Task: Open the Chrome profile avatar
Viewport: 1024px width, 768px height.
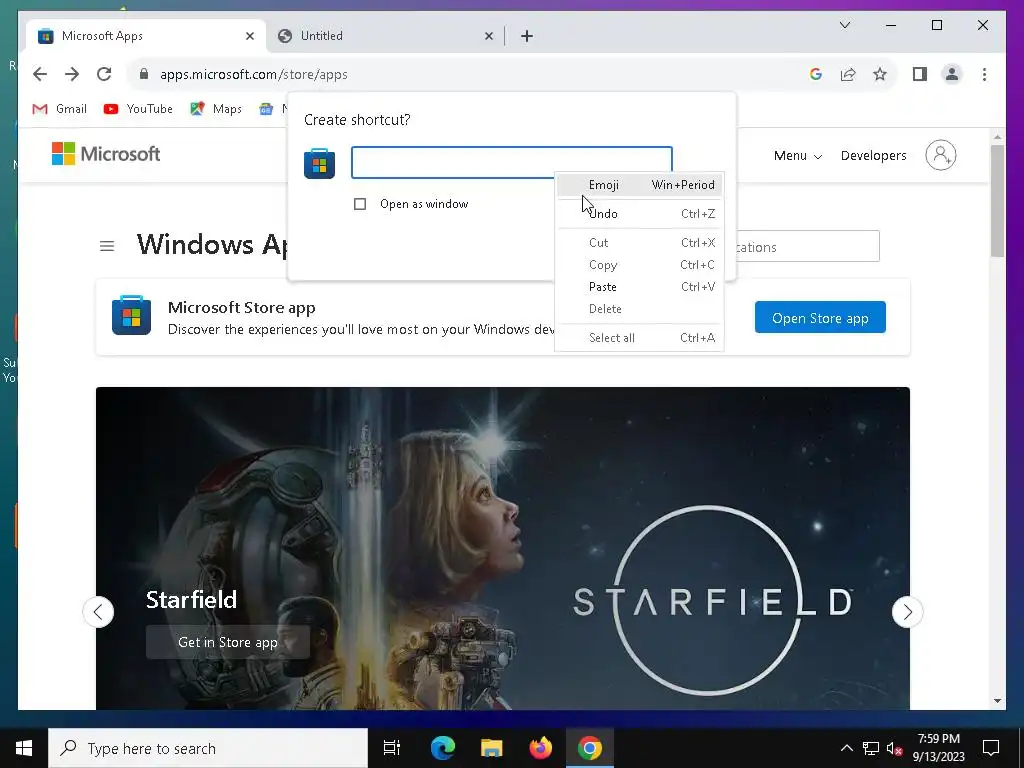Action: pos(952,74)
